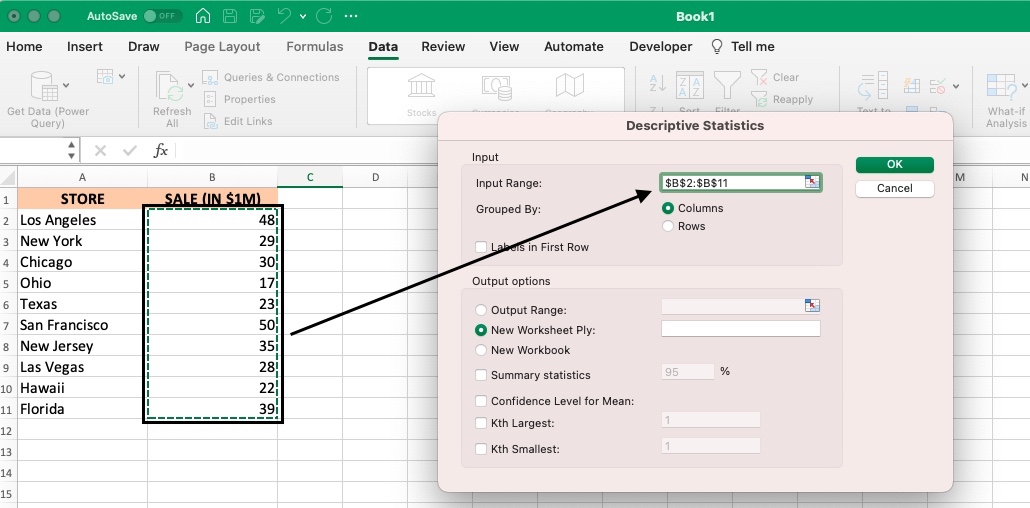The width and height of the screenshot is (1030, 508).
Task: Expand the Data Validation dropdown arrow
Action: (x=956, y=86)
